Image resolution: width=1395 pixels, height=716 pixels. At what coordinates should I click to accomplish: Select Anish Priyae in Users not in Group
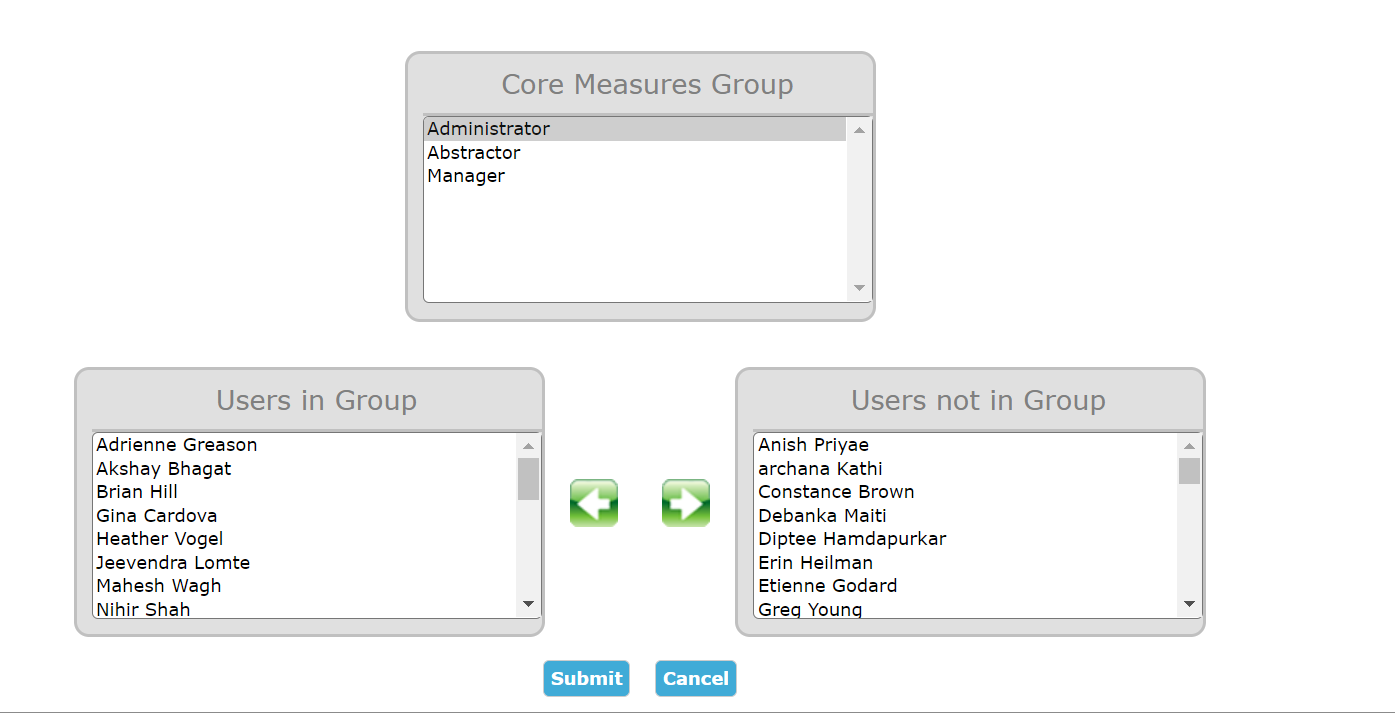pyautogui.click(x=966, y=445)
